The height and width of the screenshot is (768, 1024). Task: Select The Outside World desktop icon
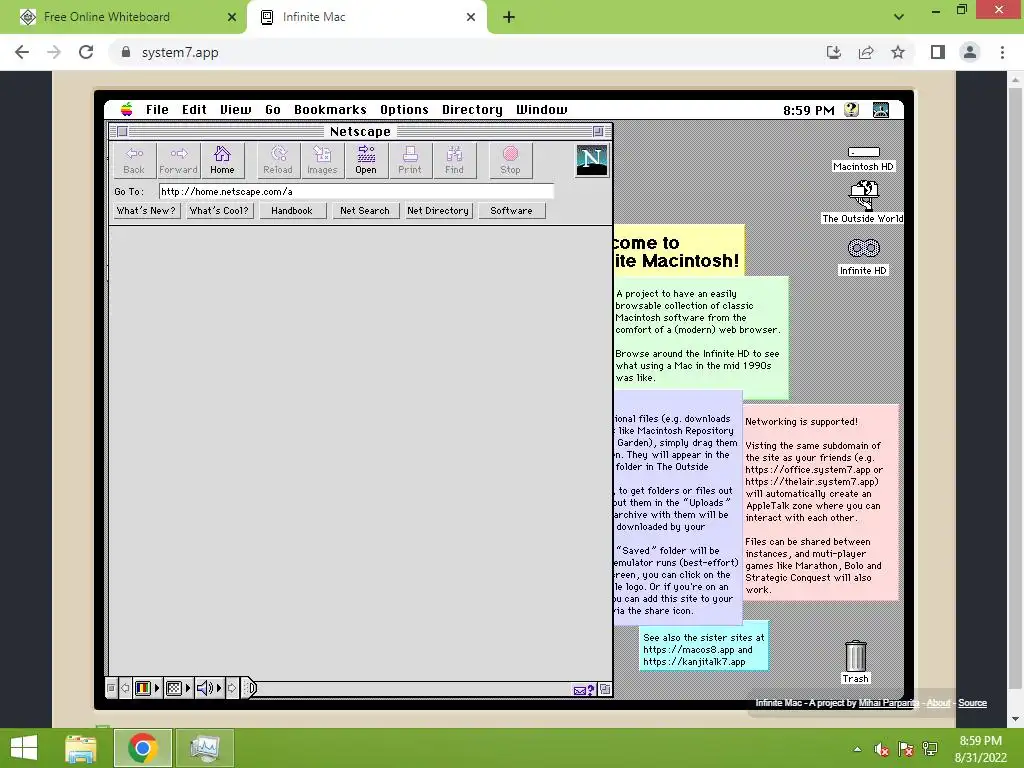coord(863,202)
